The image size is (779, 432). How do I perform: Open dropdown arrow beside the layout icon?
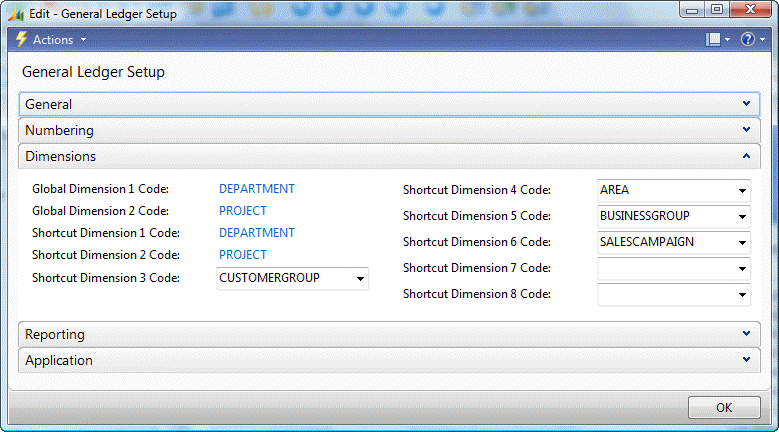(x=727, y=40)
